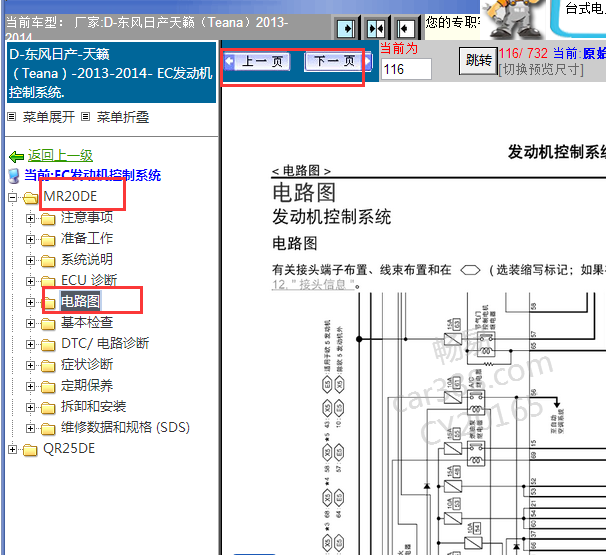Image resolution: width=606 pixels, height=555 pixels.
Task: Click the 菜单折叠 list icon
Action: tap(86, 116)
